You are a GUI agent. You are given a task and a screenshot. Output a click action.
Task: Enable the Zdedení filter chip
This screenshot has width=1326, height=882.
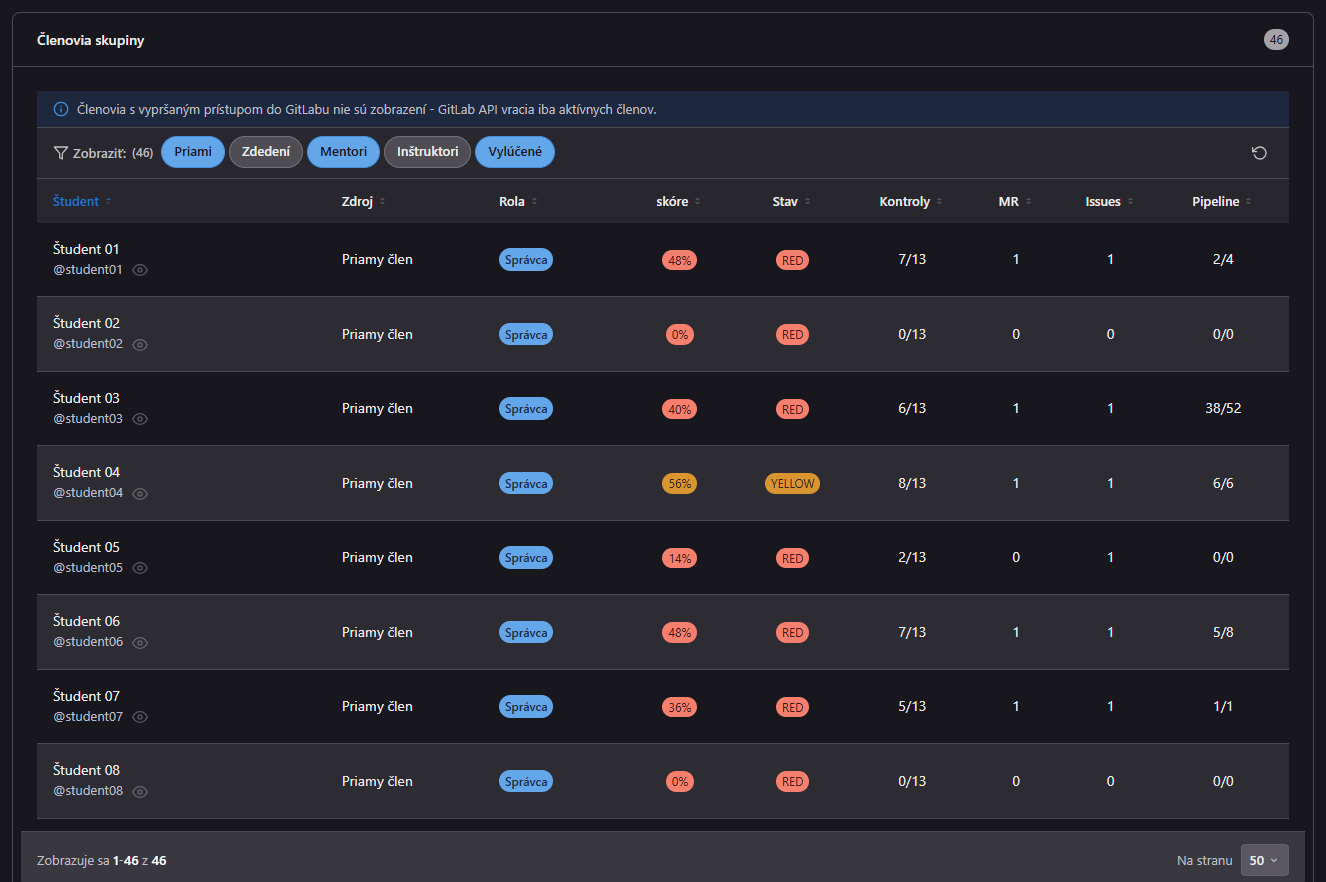[x=266, y=152]
